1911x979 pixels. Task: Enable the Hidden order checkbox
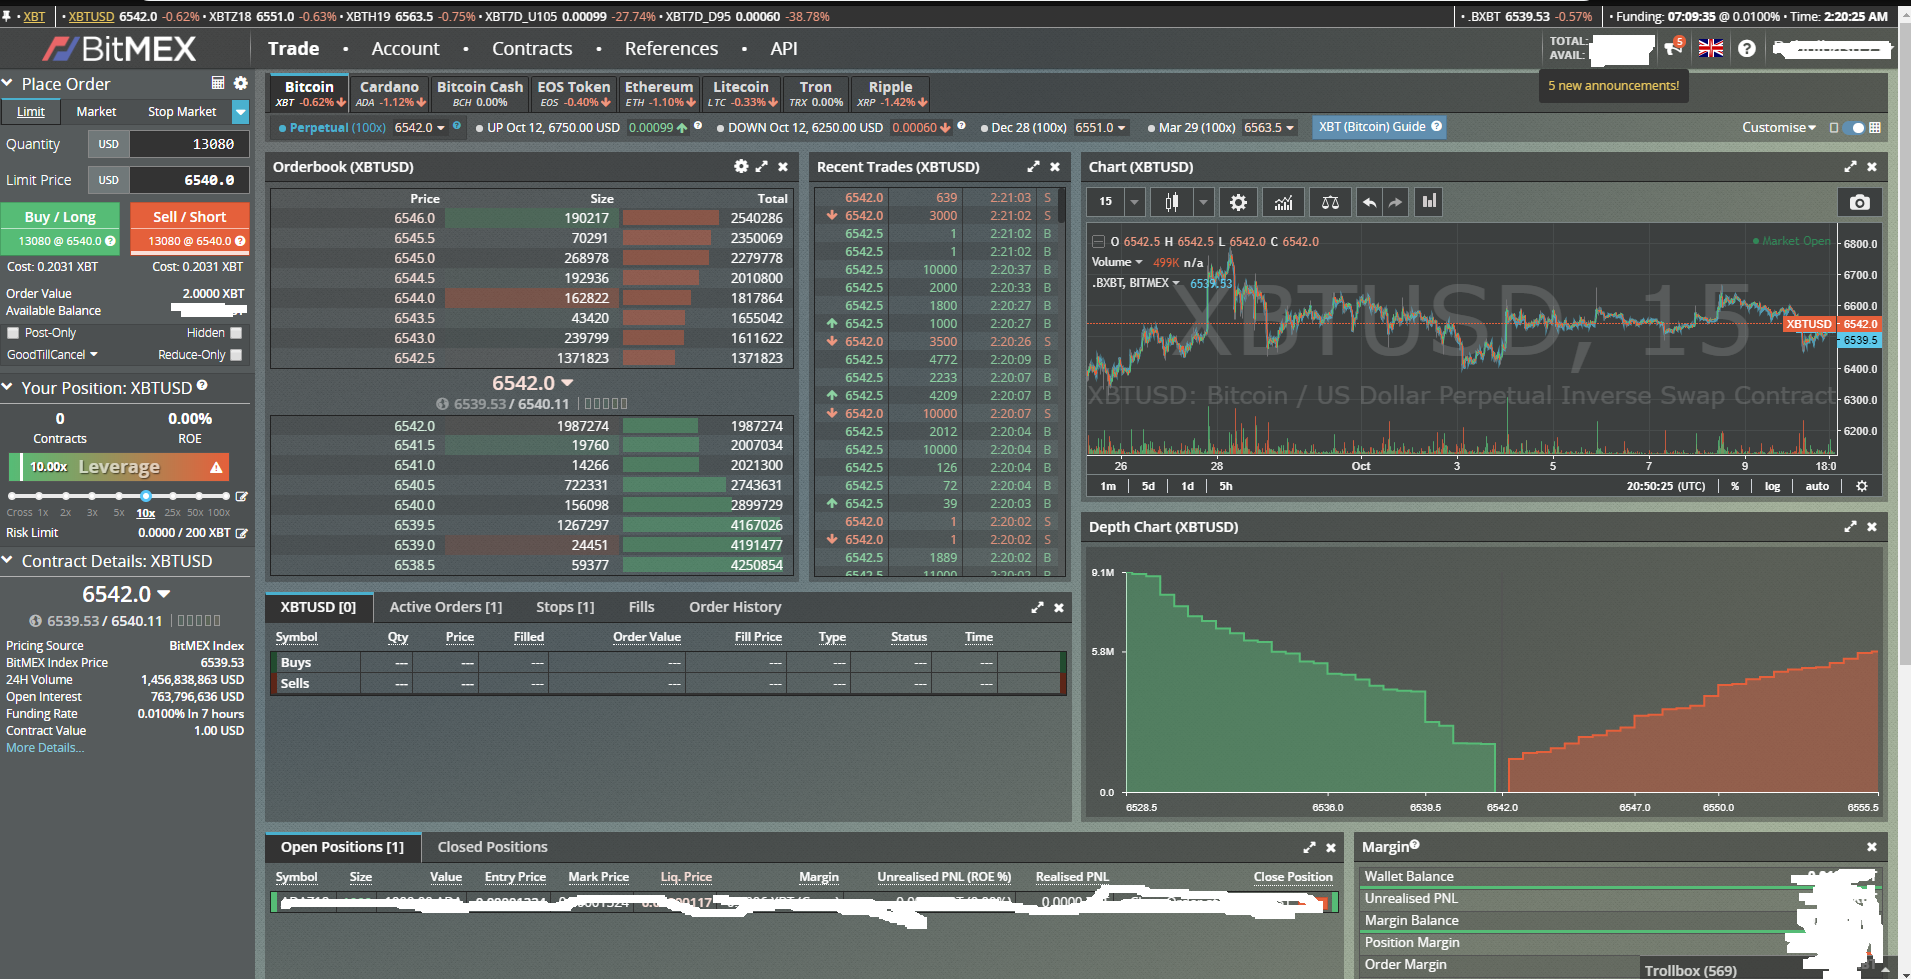[x=236, y=333]
